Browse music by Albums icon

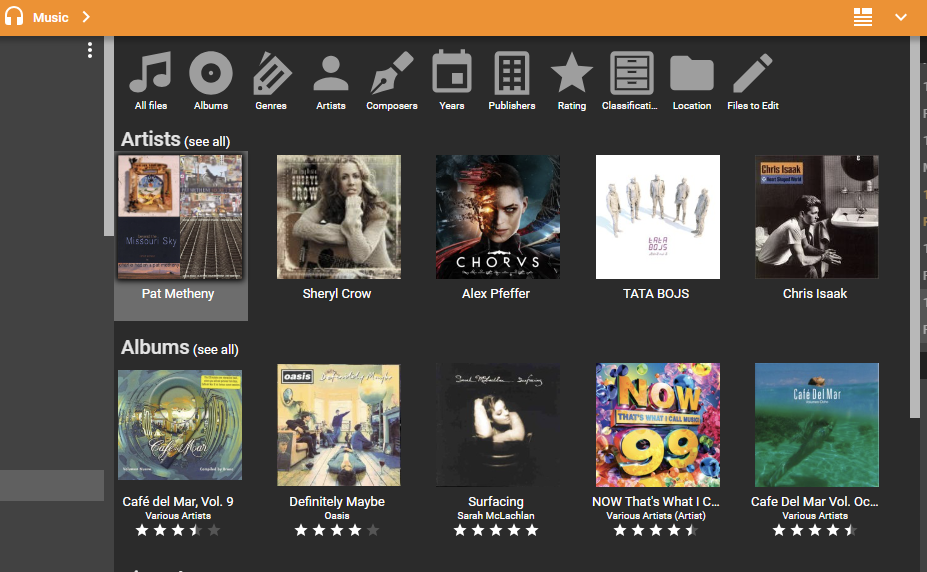point(211,80)
